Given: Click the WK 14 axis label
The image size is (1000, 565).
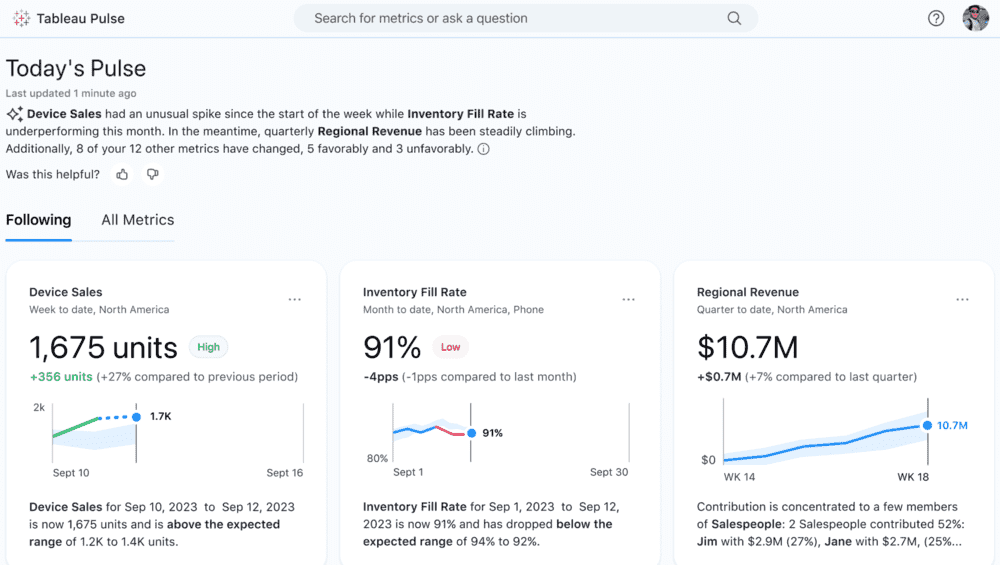Looking at the screenshot, I should pos(739,477).
